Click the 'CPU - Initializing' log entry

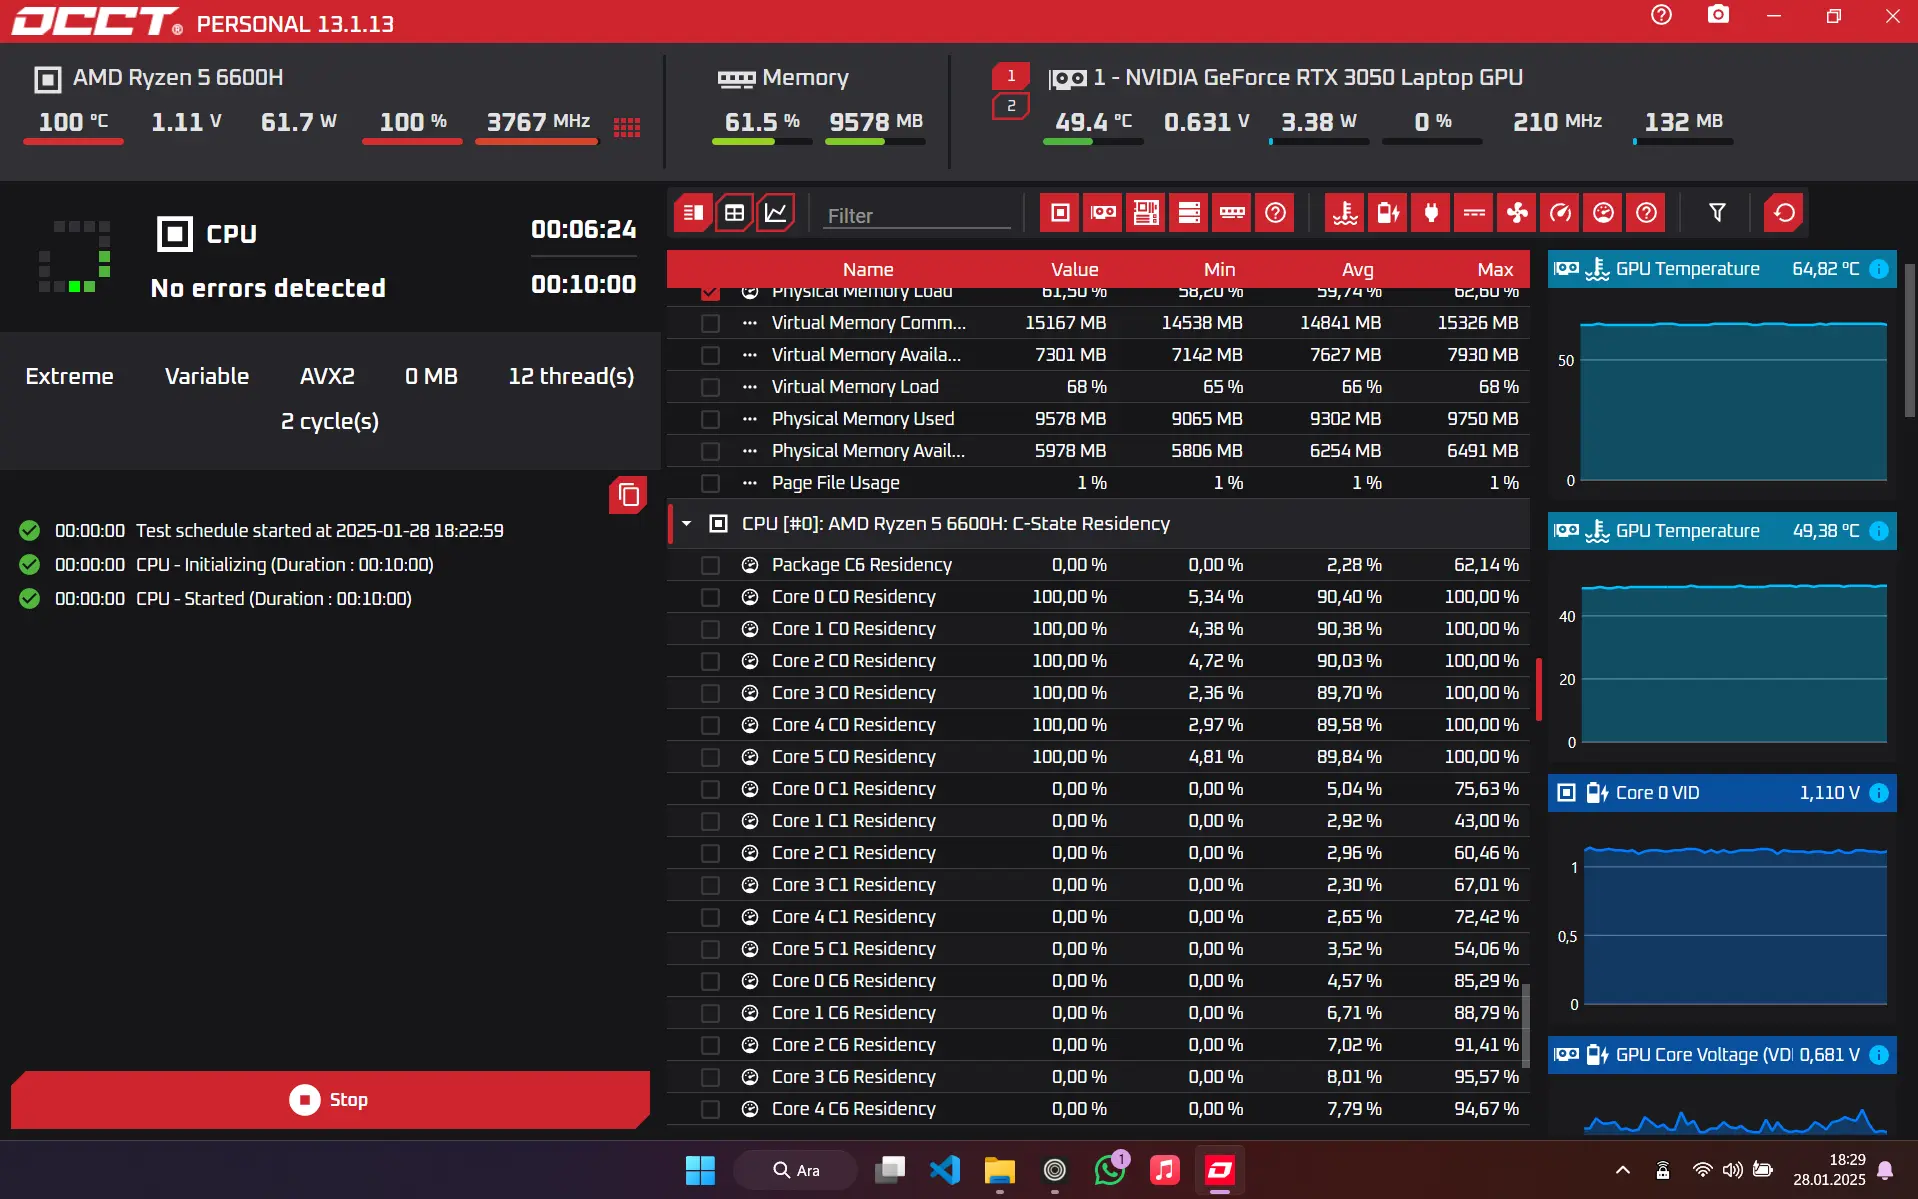coord(284,565)
